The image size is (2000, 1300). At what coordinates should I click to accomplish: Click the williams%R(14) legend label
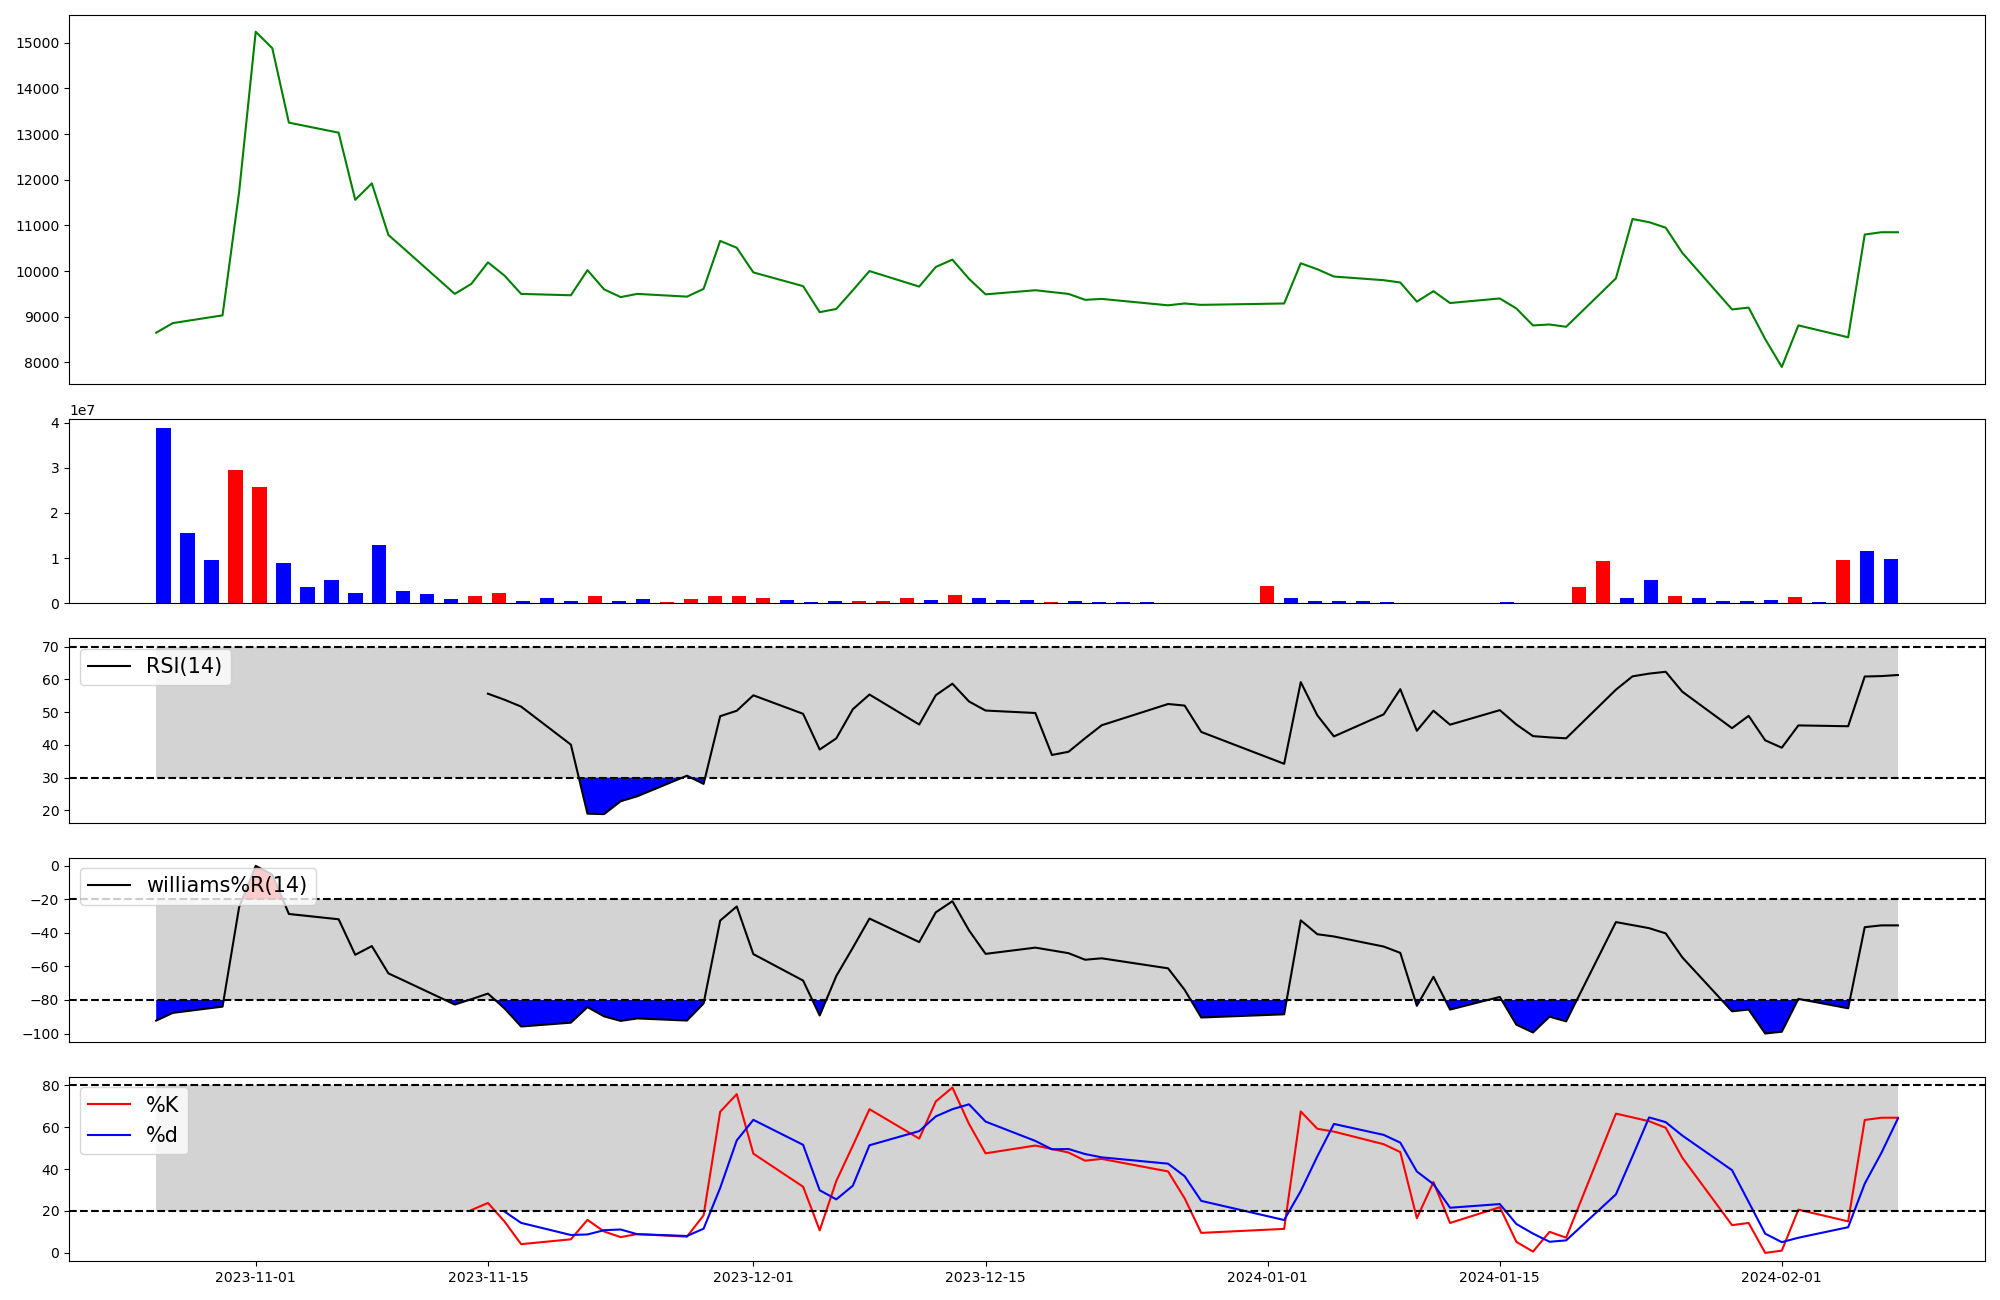[x=226, y=885]
